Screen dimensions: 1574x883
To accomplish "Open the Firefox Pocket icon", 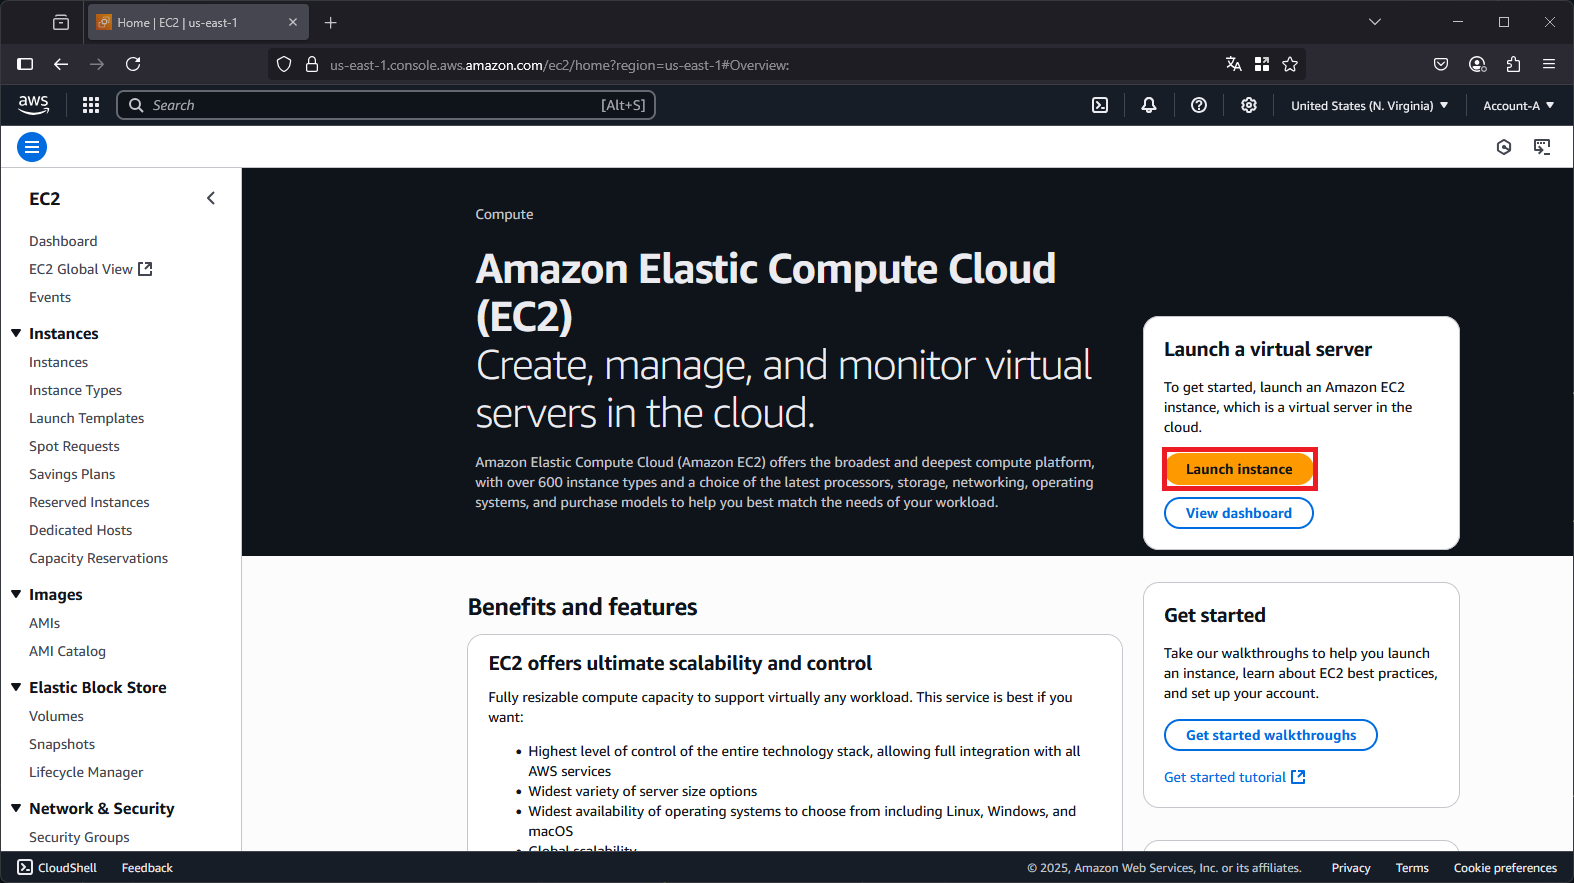I will coord(1441,64).
